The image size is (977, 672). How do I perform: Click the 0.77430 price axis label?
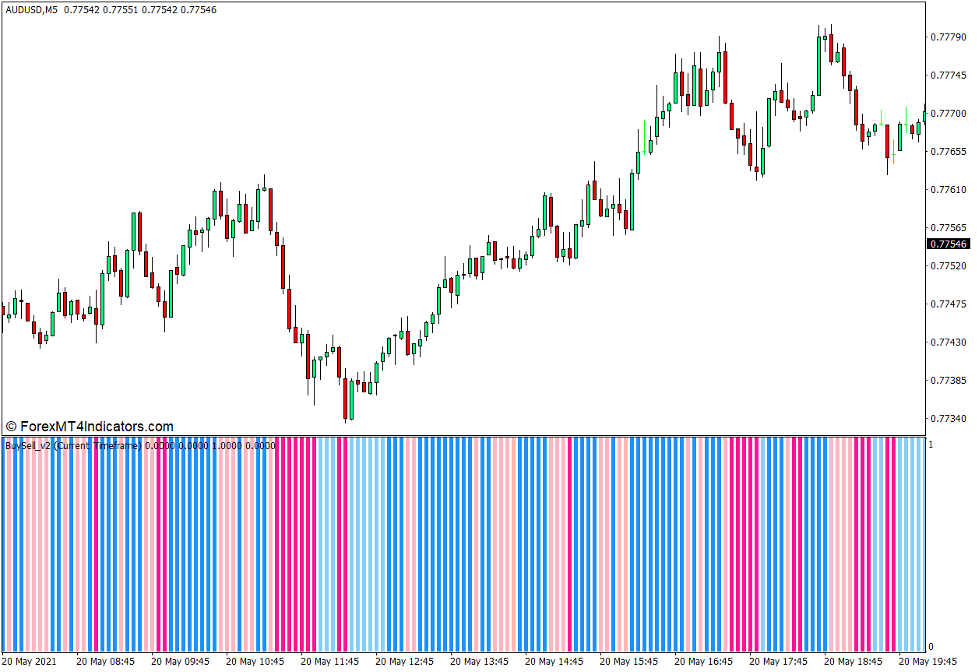click(x=948, y=342)
